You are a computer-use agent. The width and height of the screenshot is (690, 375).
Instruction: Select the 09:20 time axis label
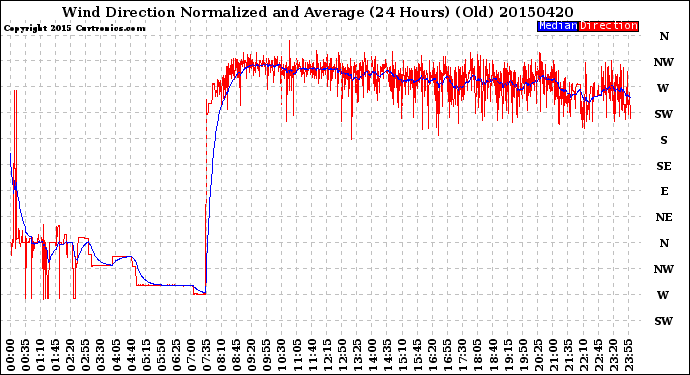tap(252, 355)
